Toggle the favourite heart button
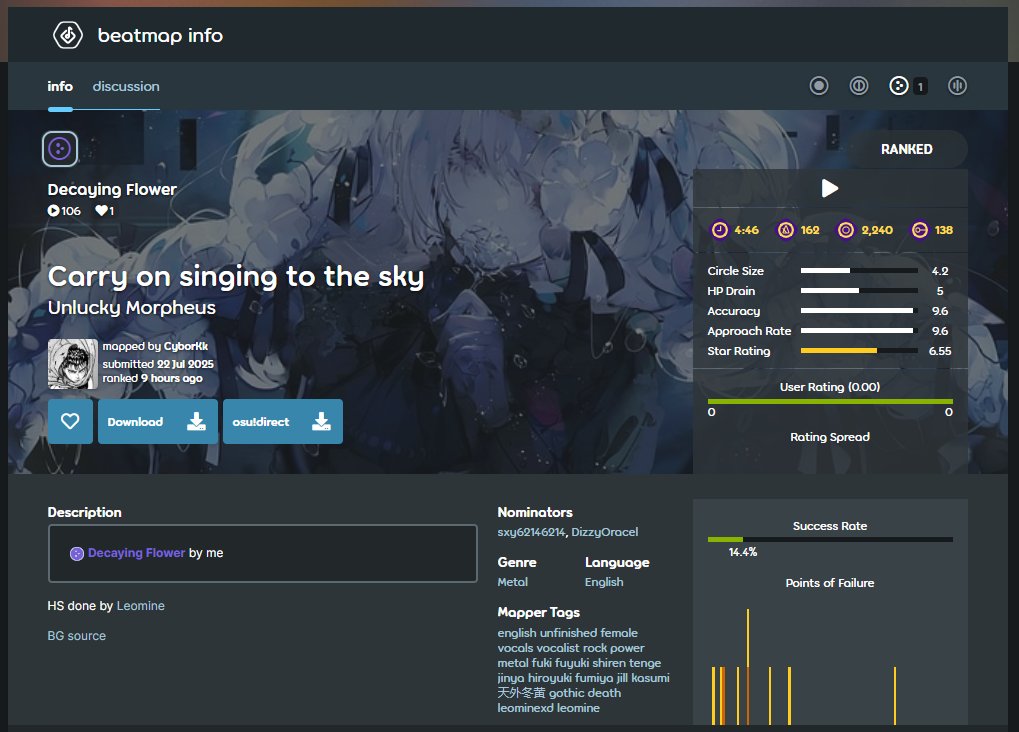Viewport: 1019px width, 732px height. coord(70,421)
